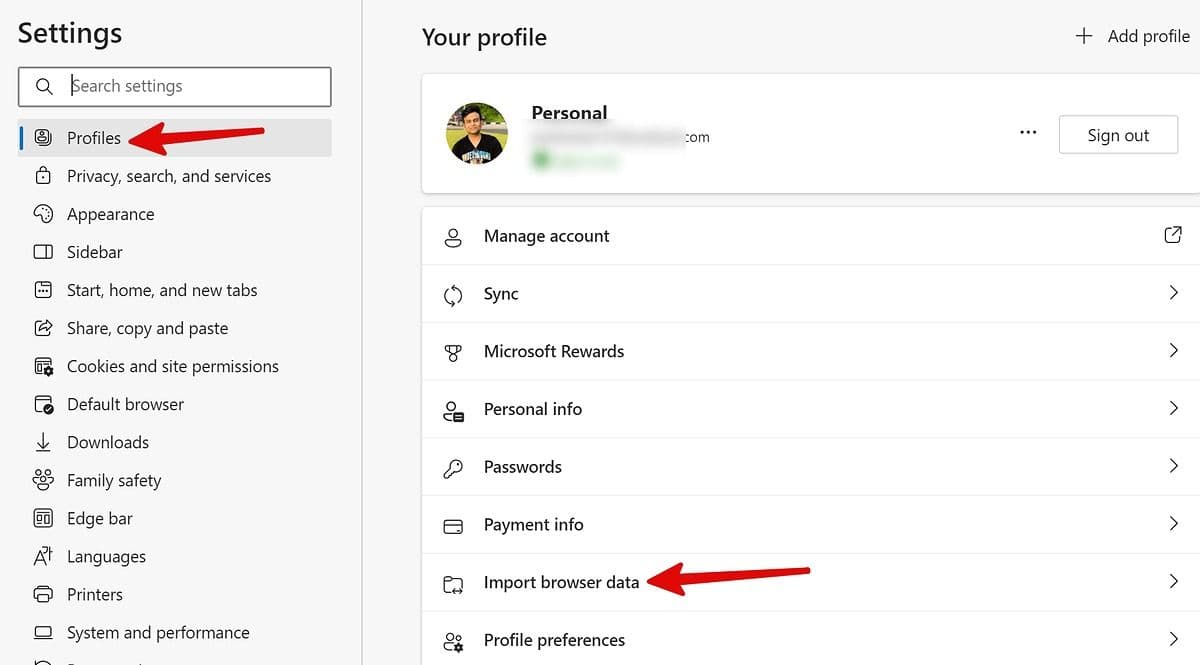
Task: Click the Payment info card icon
Action: [453, 525]
